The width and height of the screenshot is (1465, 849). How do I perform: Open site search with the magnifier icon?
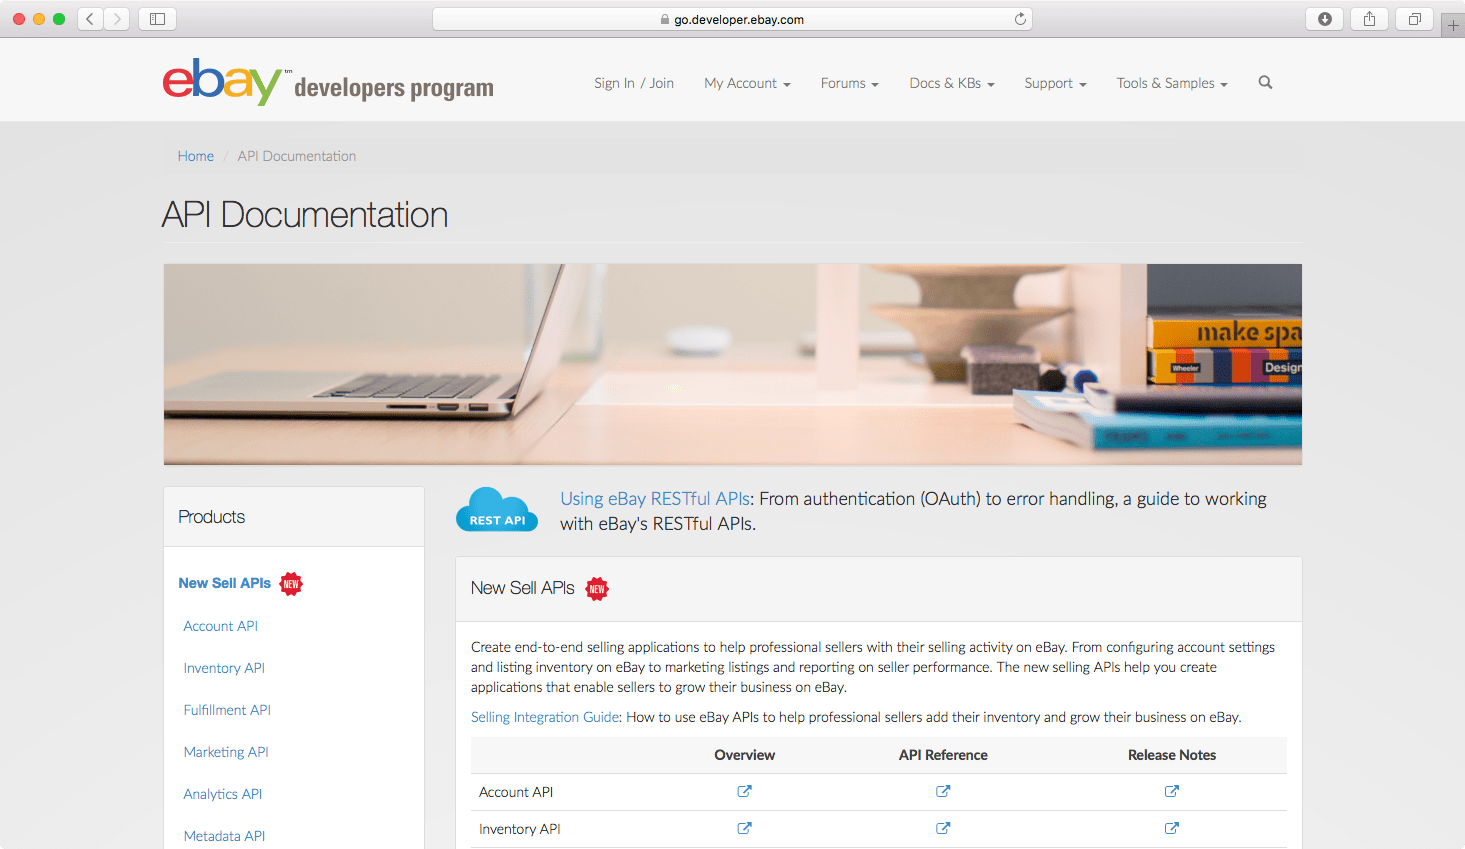(x=1265, y=83)
